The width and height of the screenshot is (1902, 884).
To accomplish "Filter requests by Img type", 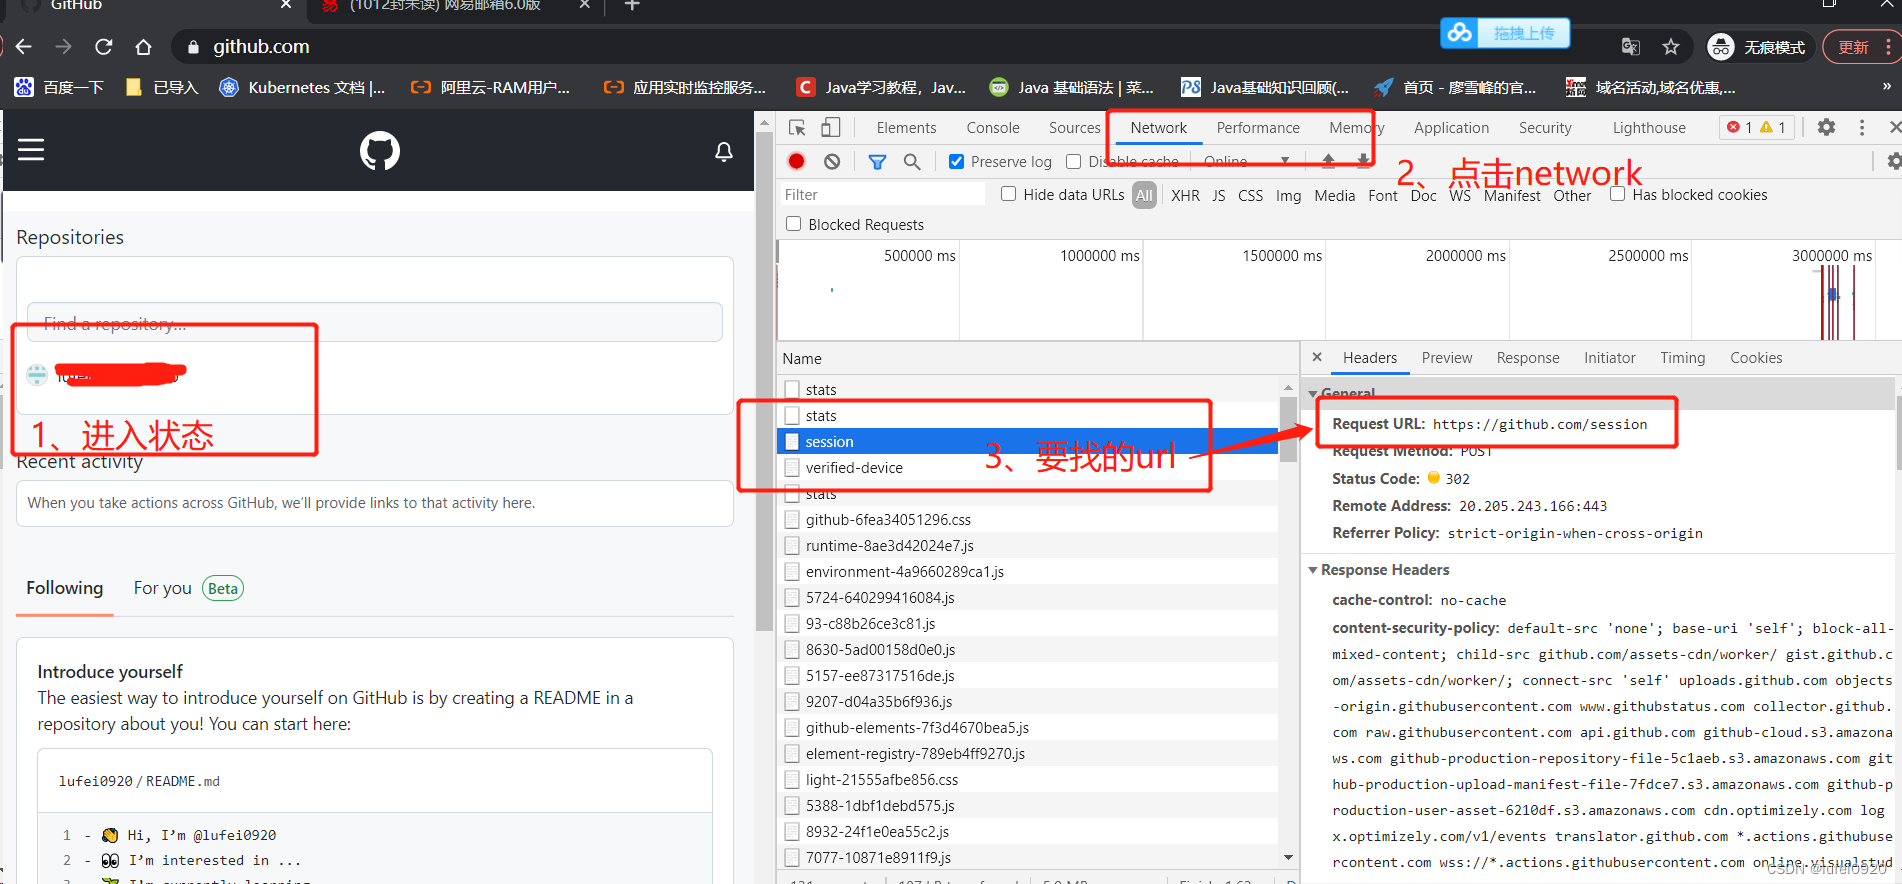I will click(1289, 195).
